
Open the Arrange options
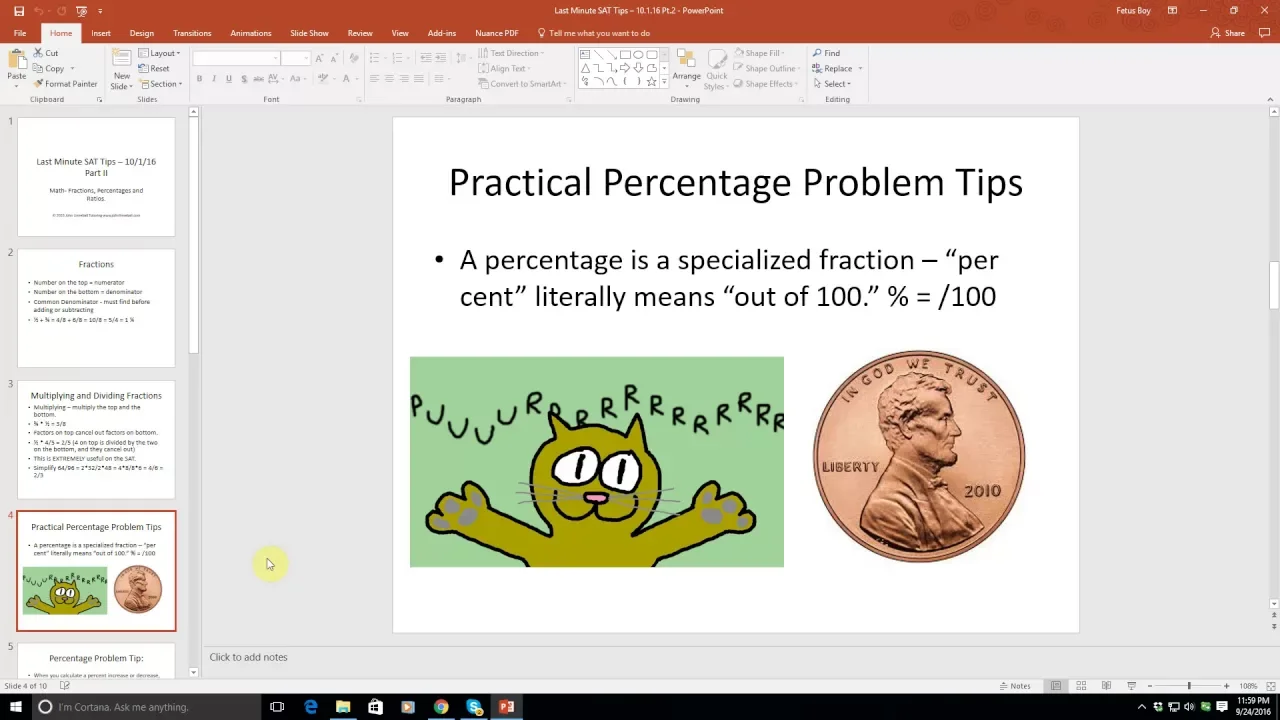(686, 68)
